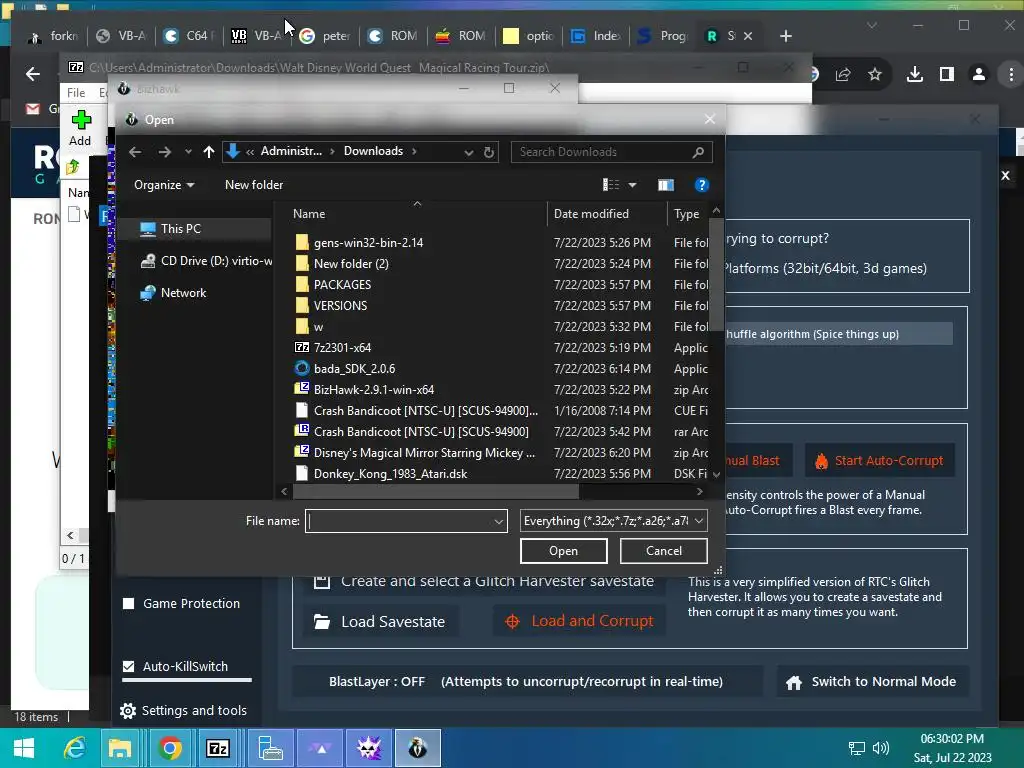Open the dialog Help icon

click(x=701, y=185)
